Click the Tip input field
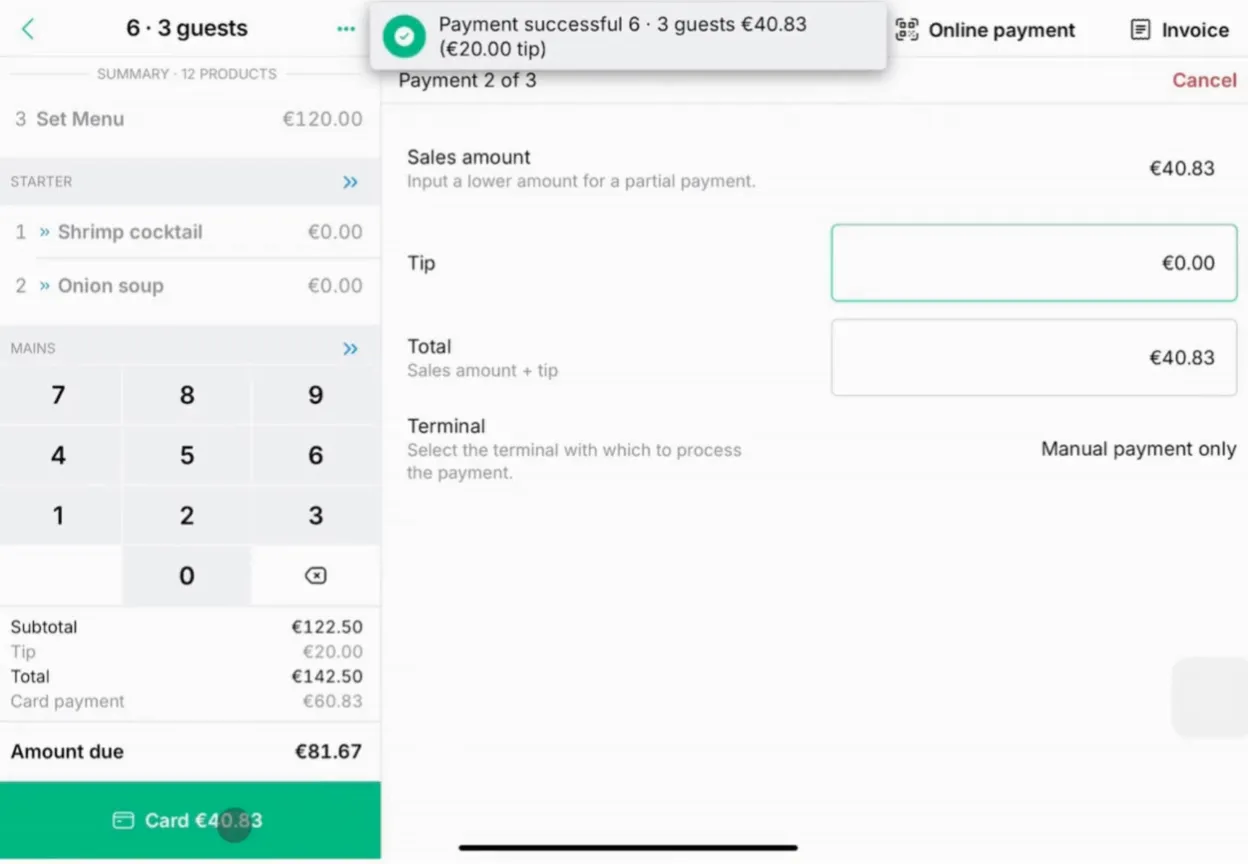Viewport: 1248px width, 864px height. (1033, 263)
